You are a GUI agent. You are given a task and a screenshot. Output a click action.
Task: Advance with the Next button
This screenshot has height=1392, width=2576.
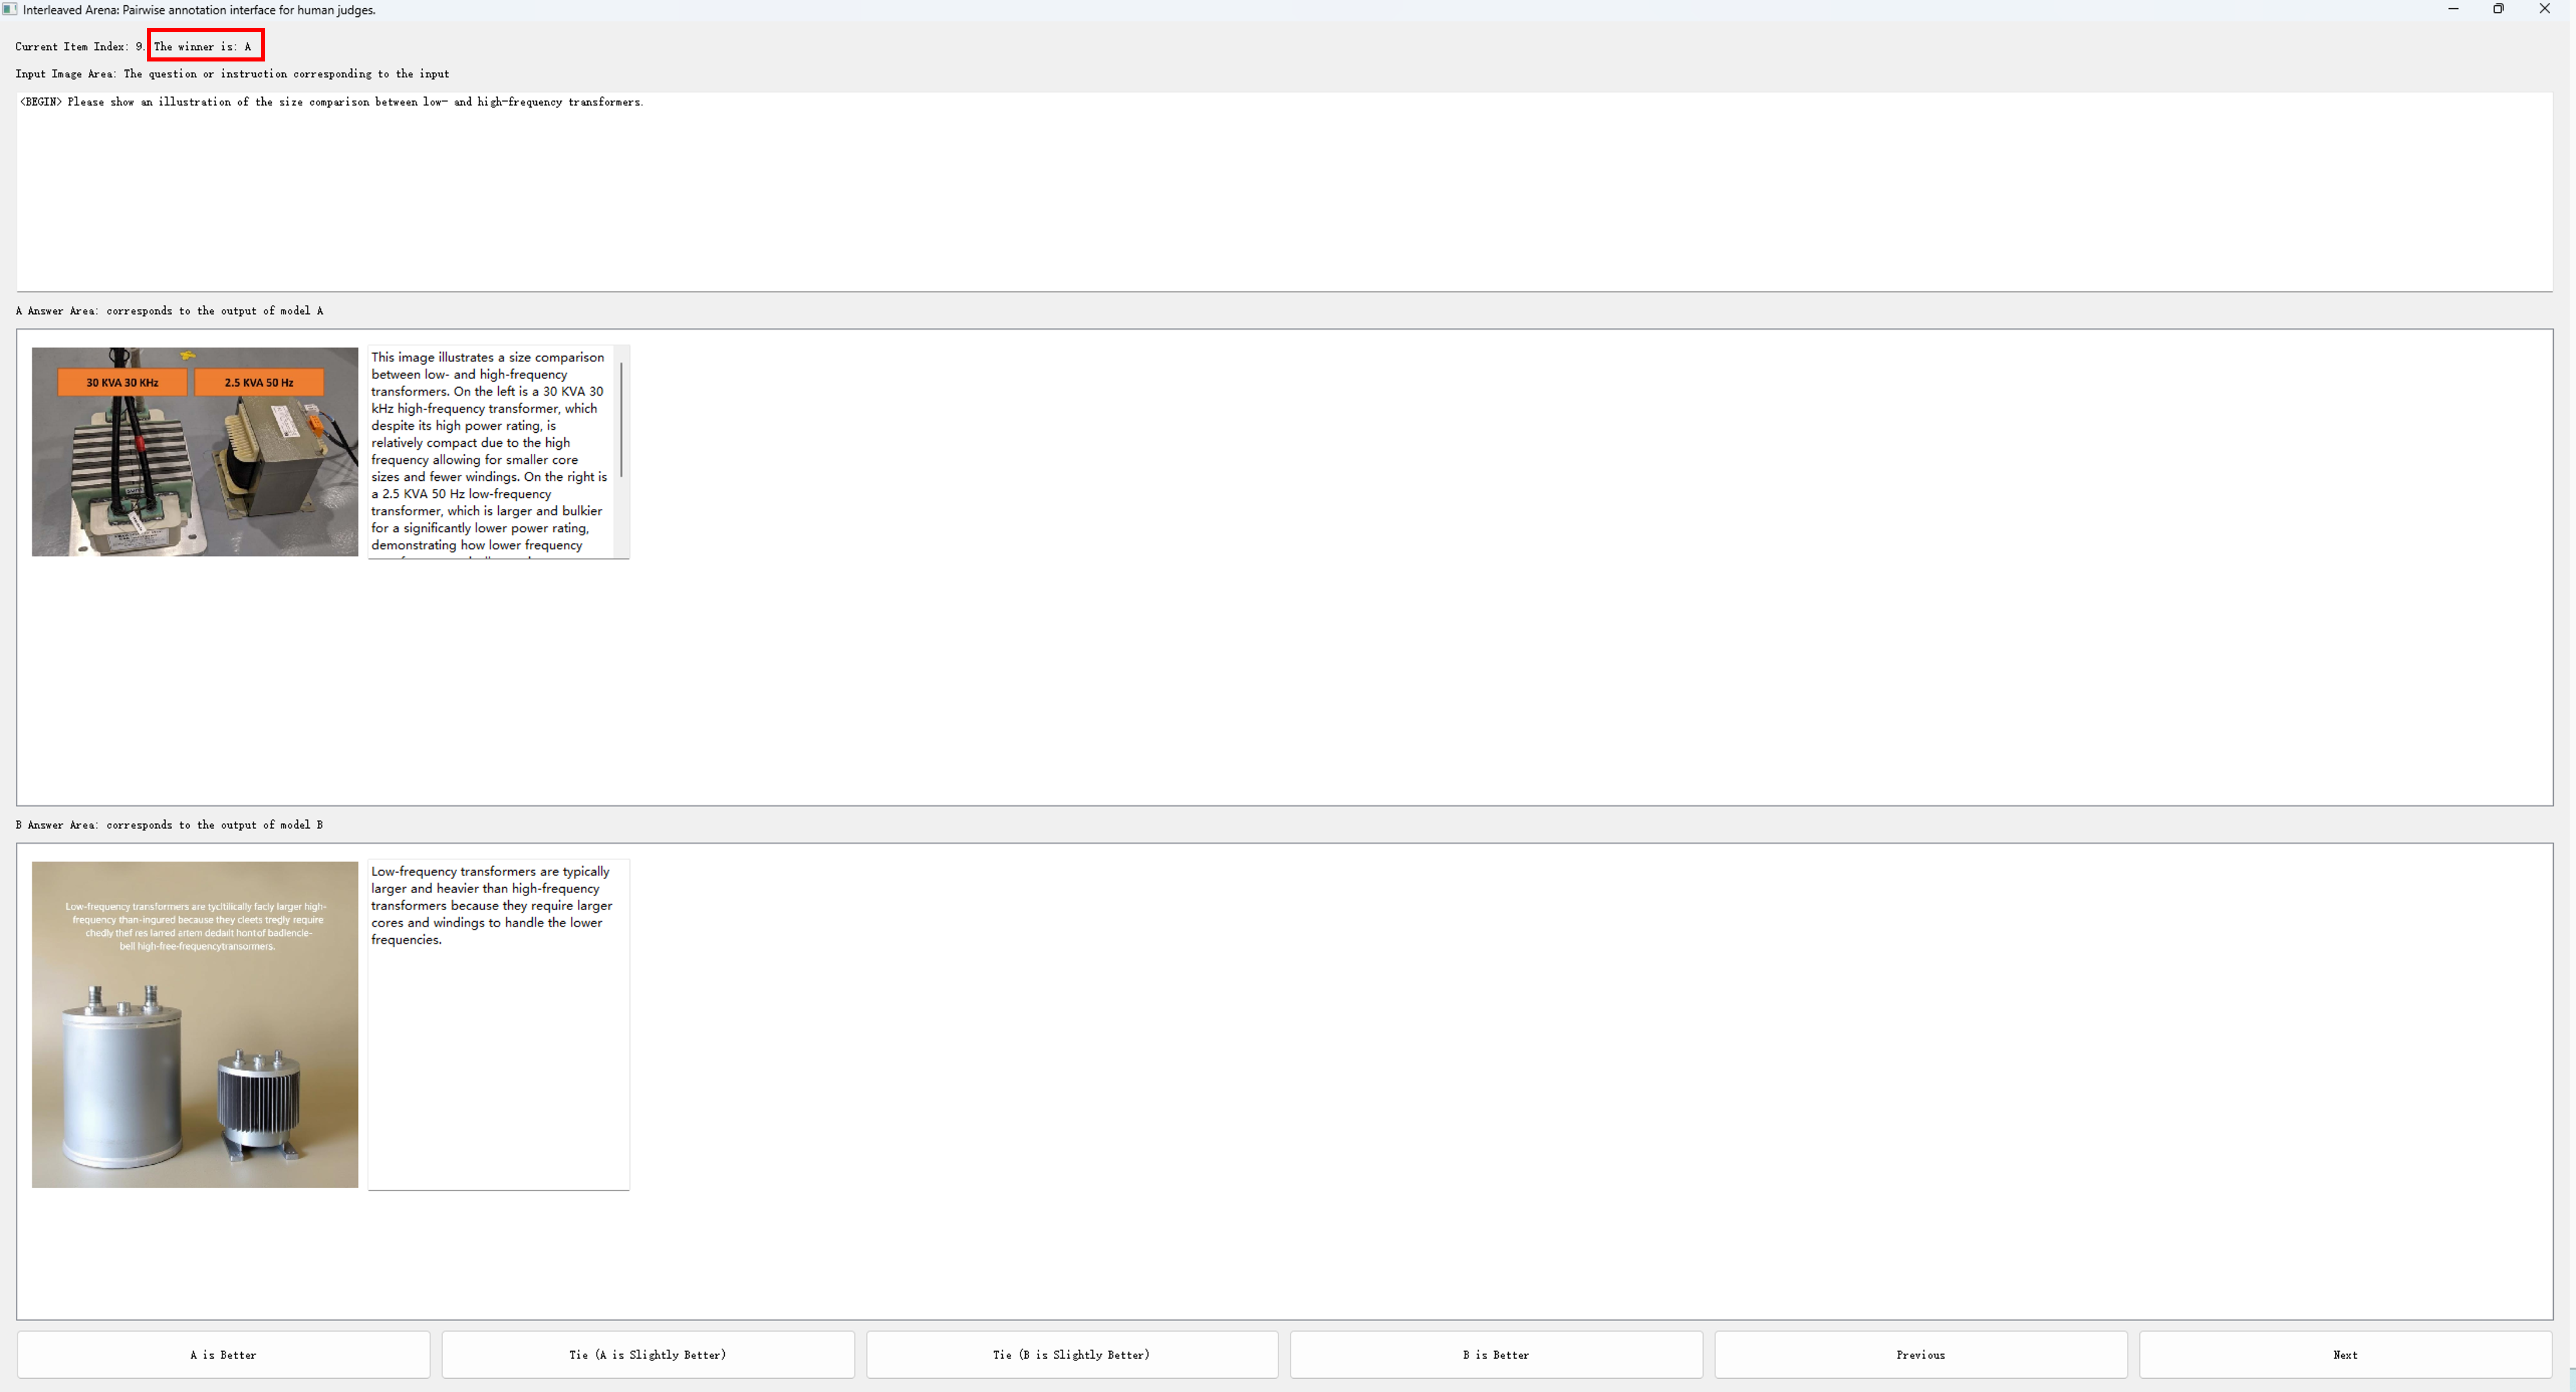(2344, 1354)
